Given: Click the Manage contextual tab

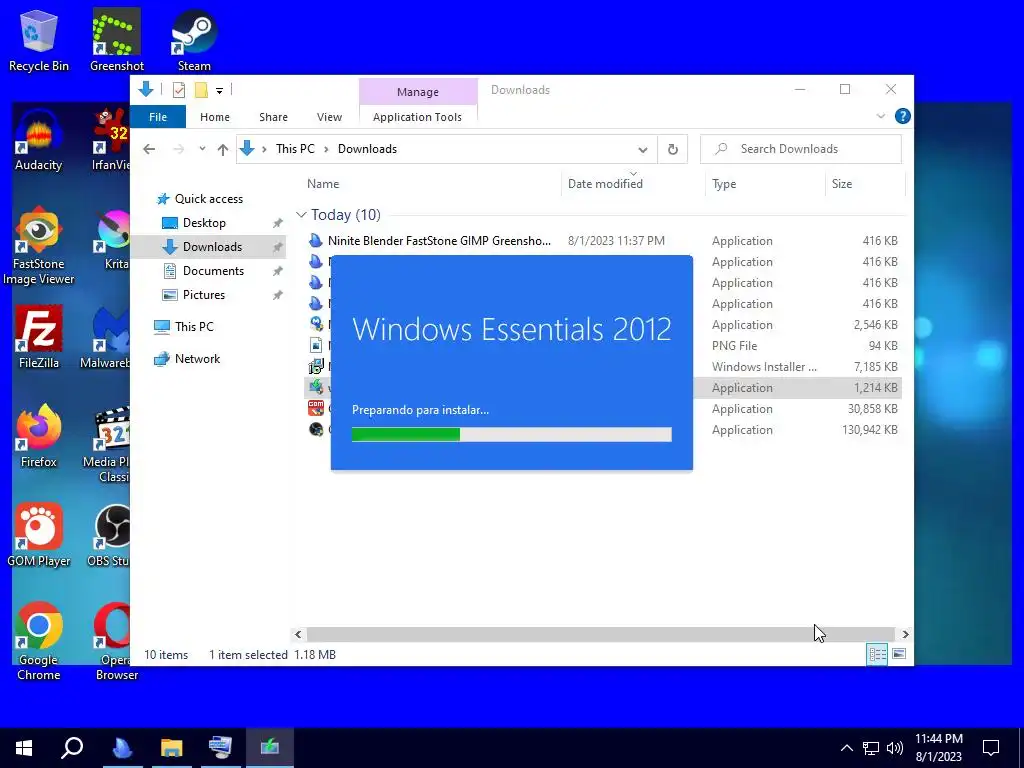Looking at the screenshot, I should 418,92.
